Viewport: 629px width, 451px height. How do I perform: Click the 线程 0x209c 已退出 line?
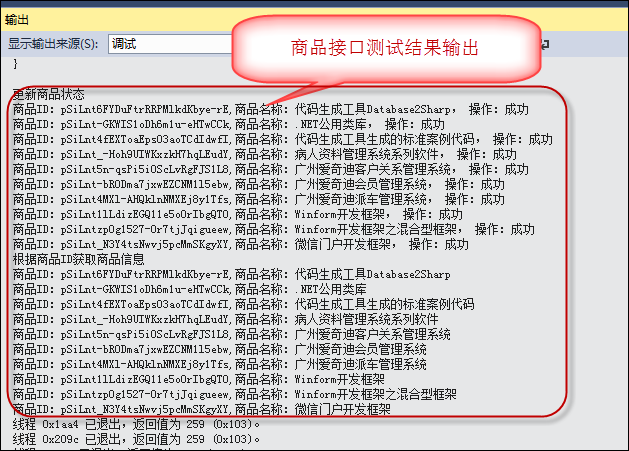point(136,439)
